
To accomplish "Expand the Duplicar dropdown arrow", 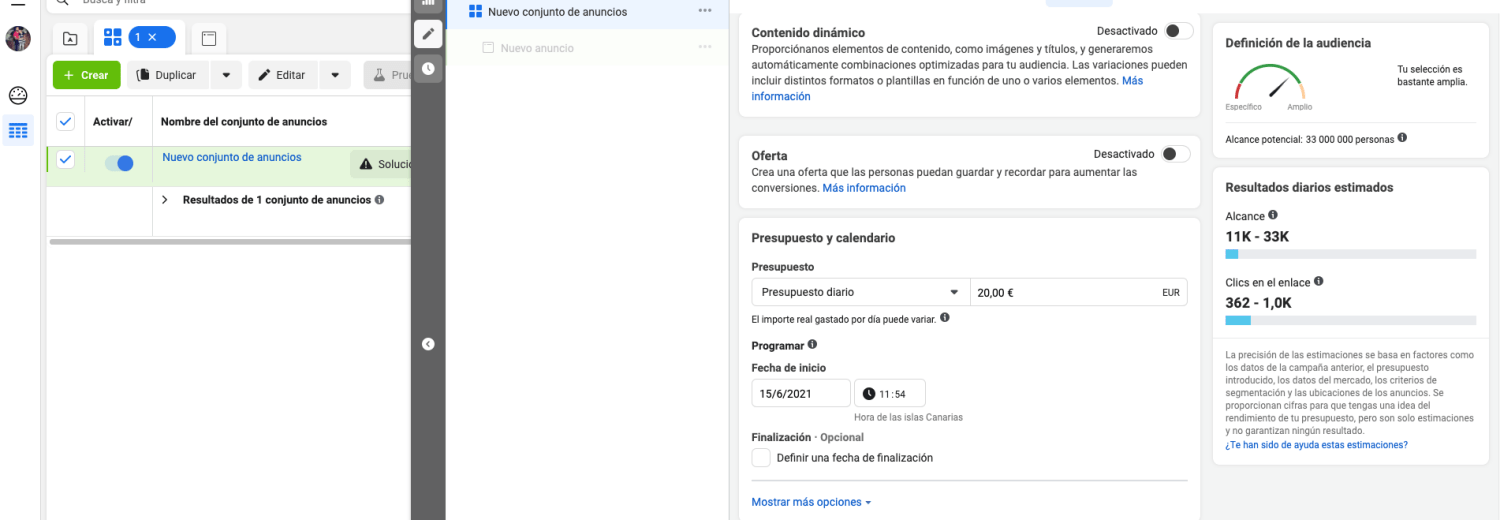I will 226,75.
